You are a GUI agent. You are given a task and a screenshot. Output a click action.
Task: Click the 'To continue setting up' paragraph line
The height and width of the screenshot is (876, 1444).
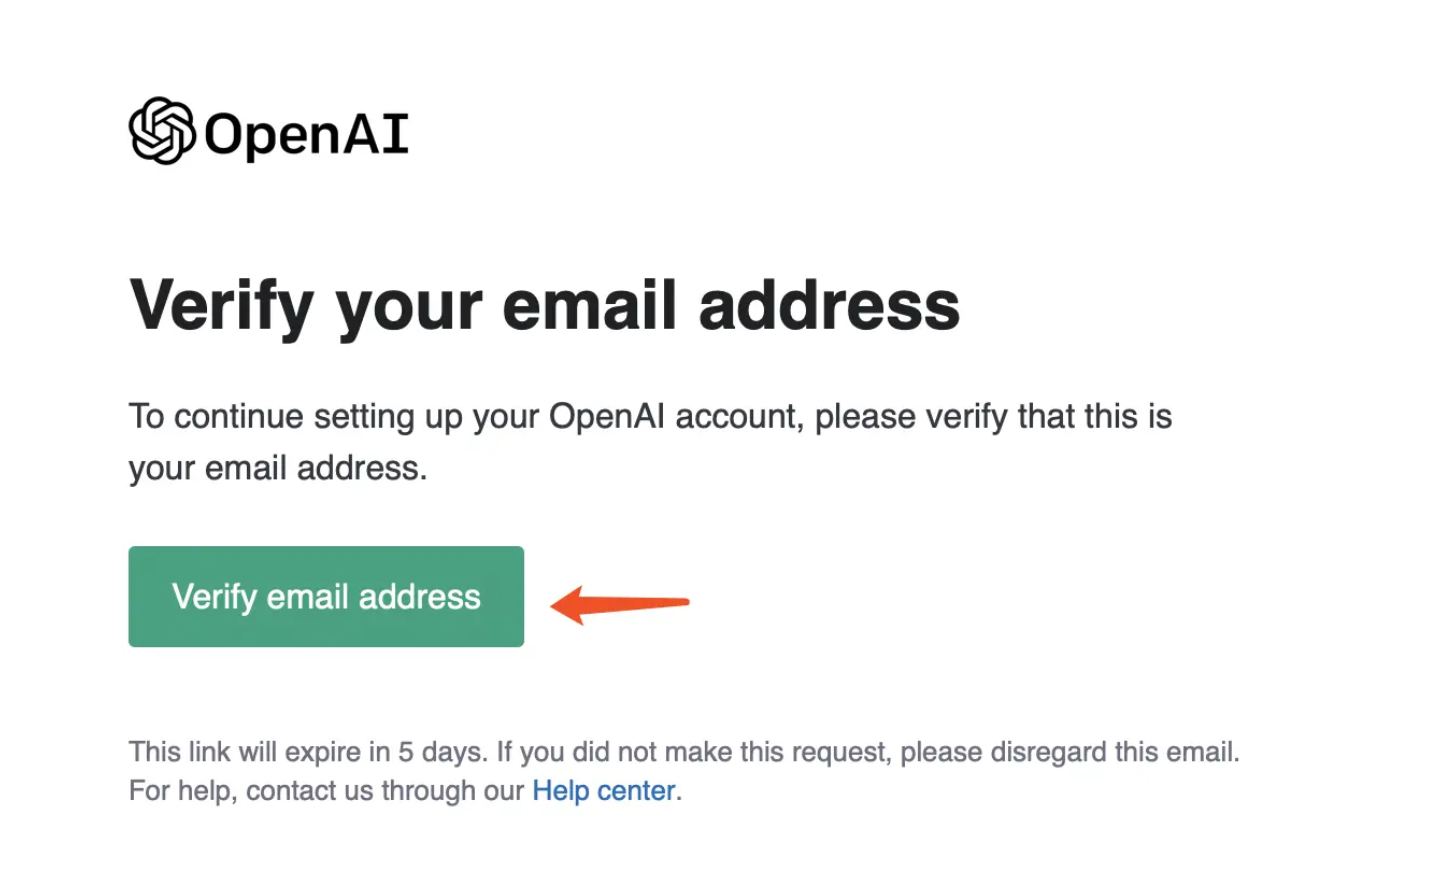click(x=650, y=417)
